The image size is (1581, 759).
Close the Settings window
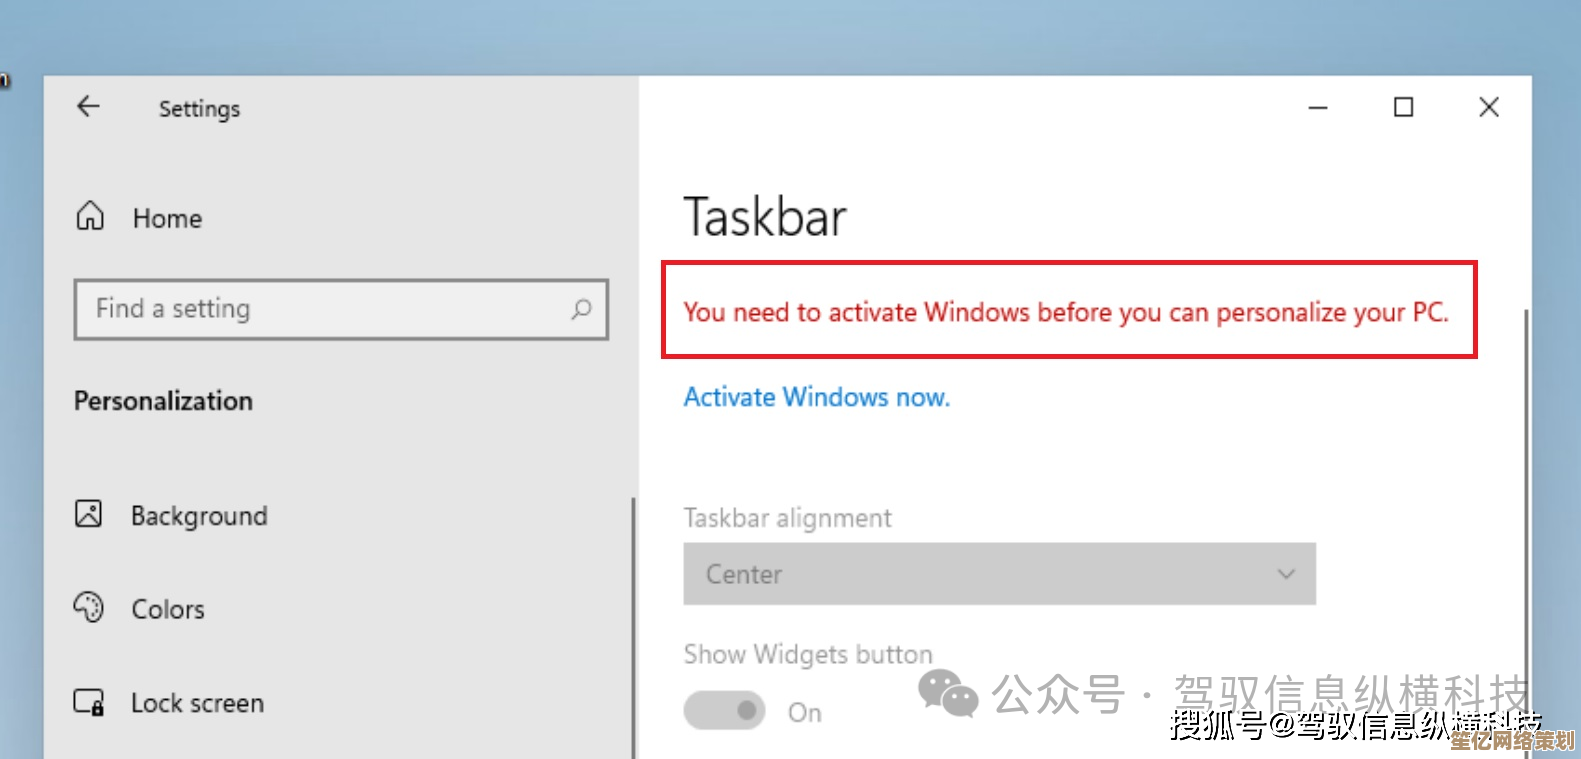coord(1489,107)
